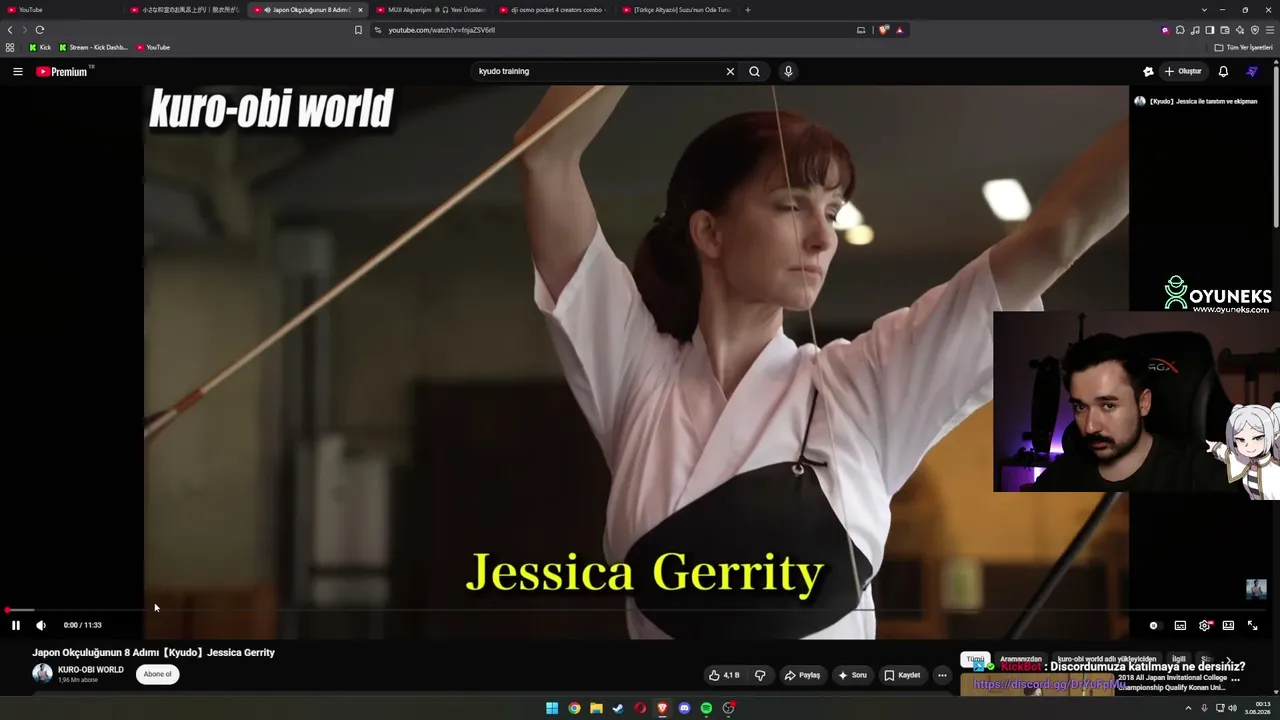Open the Brave Leo AI sparkle icon
1280x720 pixels.
(x=1240, y=30)
